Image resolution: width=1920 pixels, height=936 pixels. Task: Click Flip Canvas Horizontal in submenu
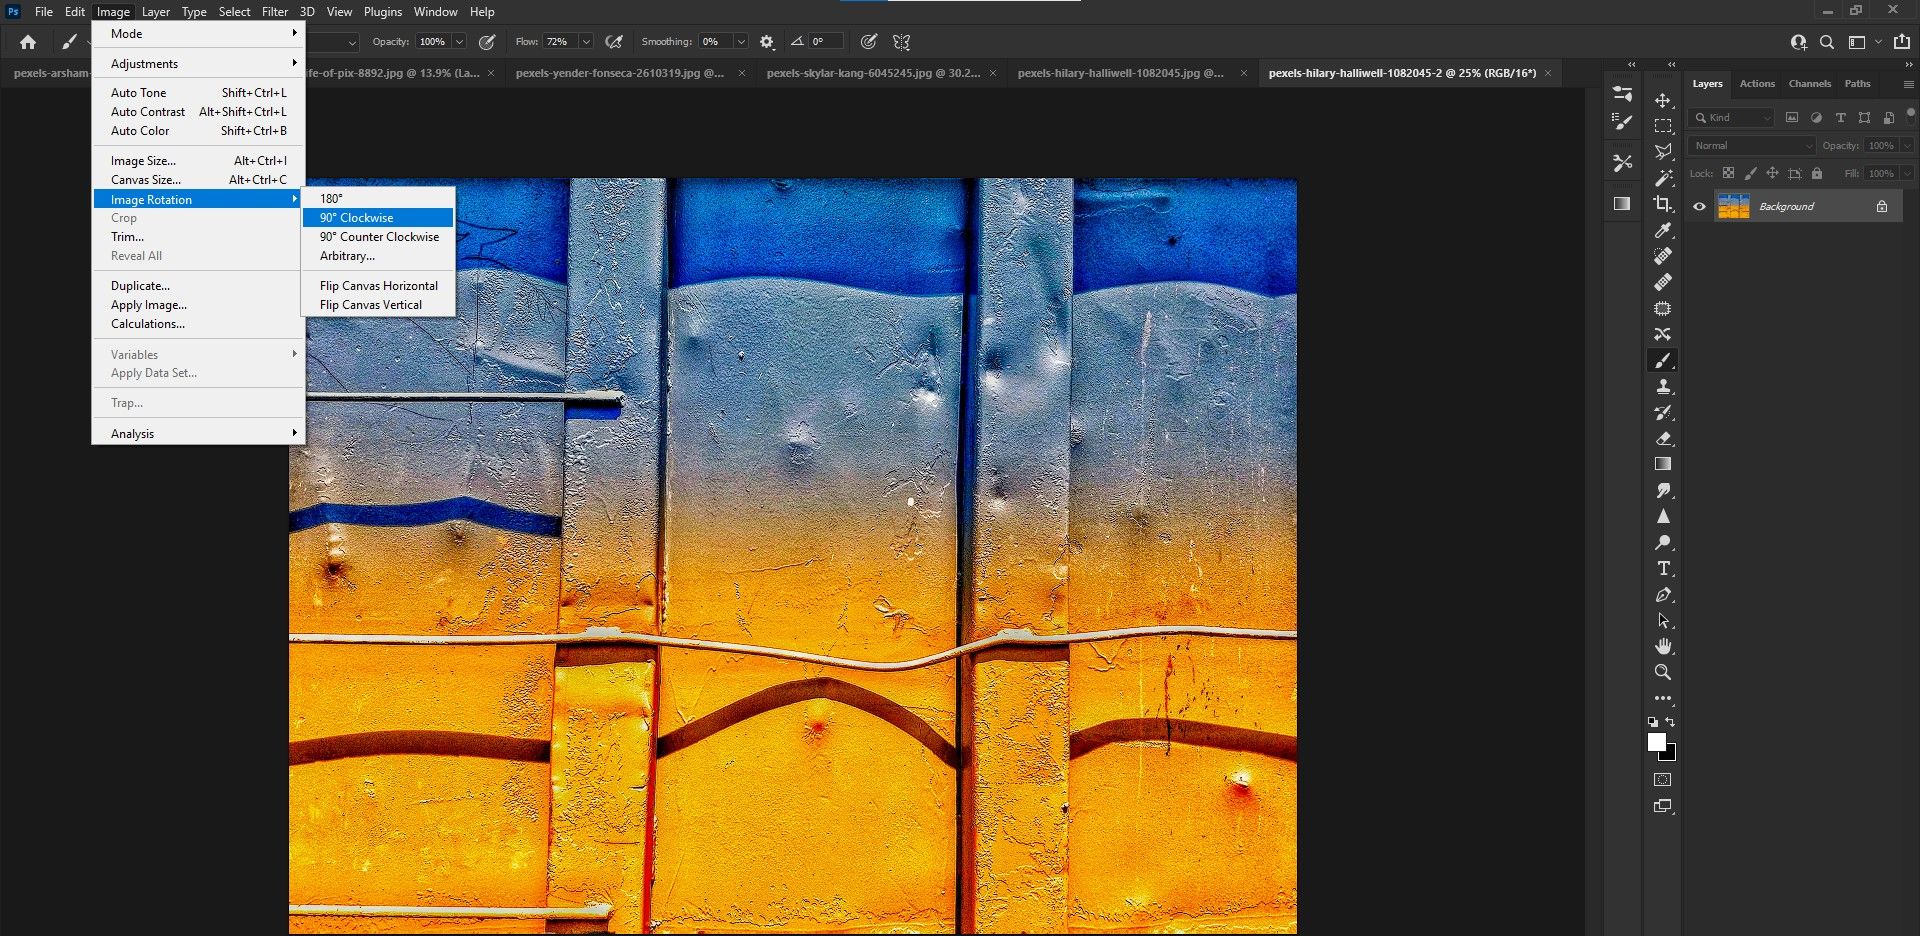[x=379, y=286]
